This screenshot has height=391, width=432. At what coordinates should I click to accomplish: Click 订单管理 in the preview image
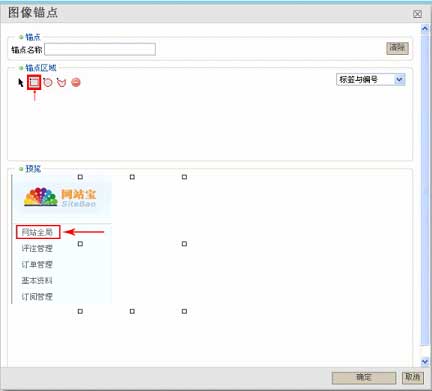tap(37, 265)
